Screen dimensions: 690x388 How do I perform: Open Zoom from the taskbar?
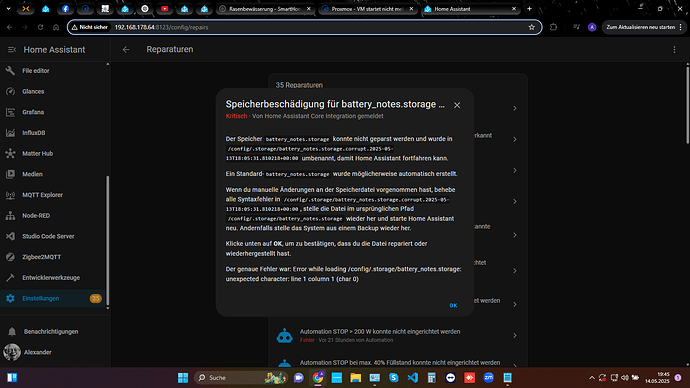[488, 378]
